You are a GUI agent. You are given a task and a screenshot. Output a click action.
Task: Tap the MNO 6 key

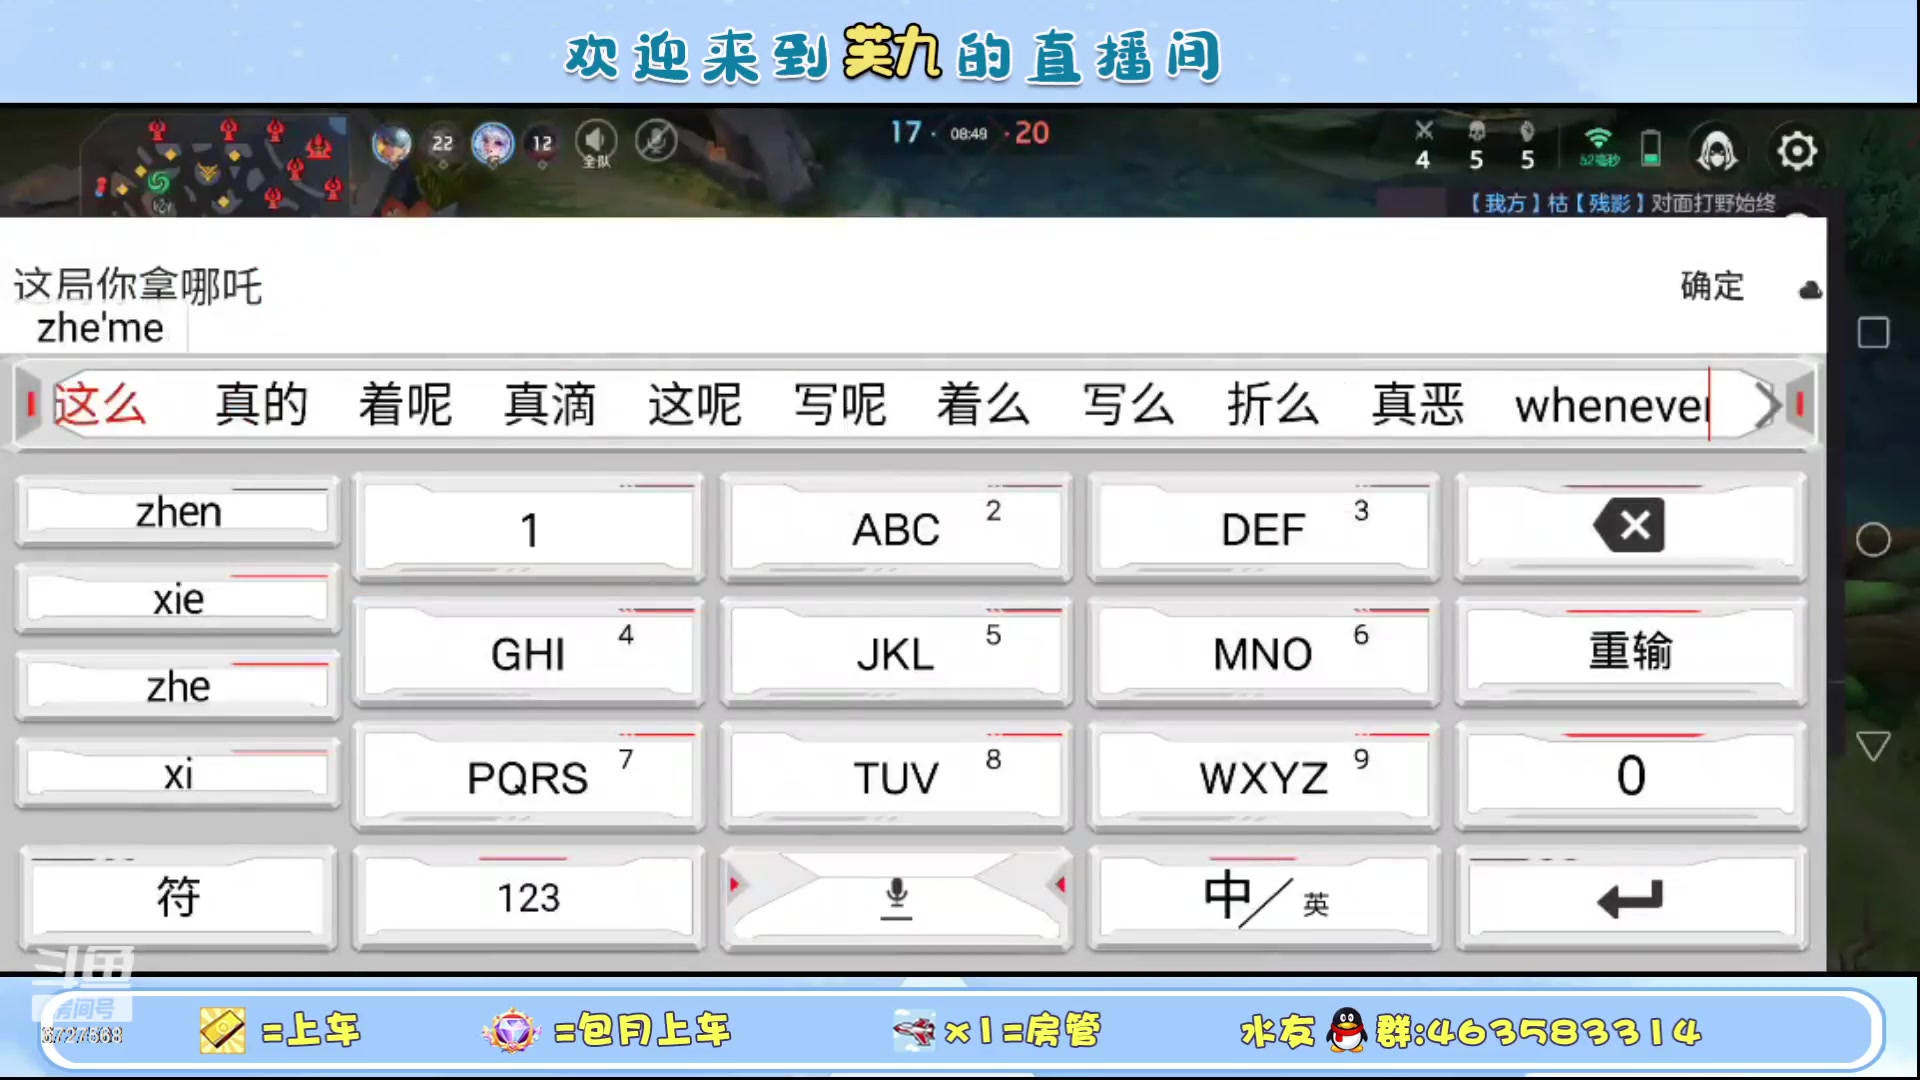click(x=1264, y=653)
